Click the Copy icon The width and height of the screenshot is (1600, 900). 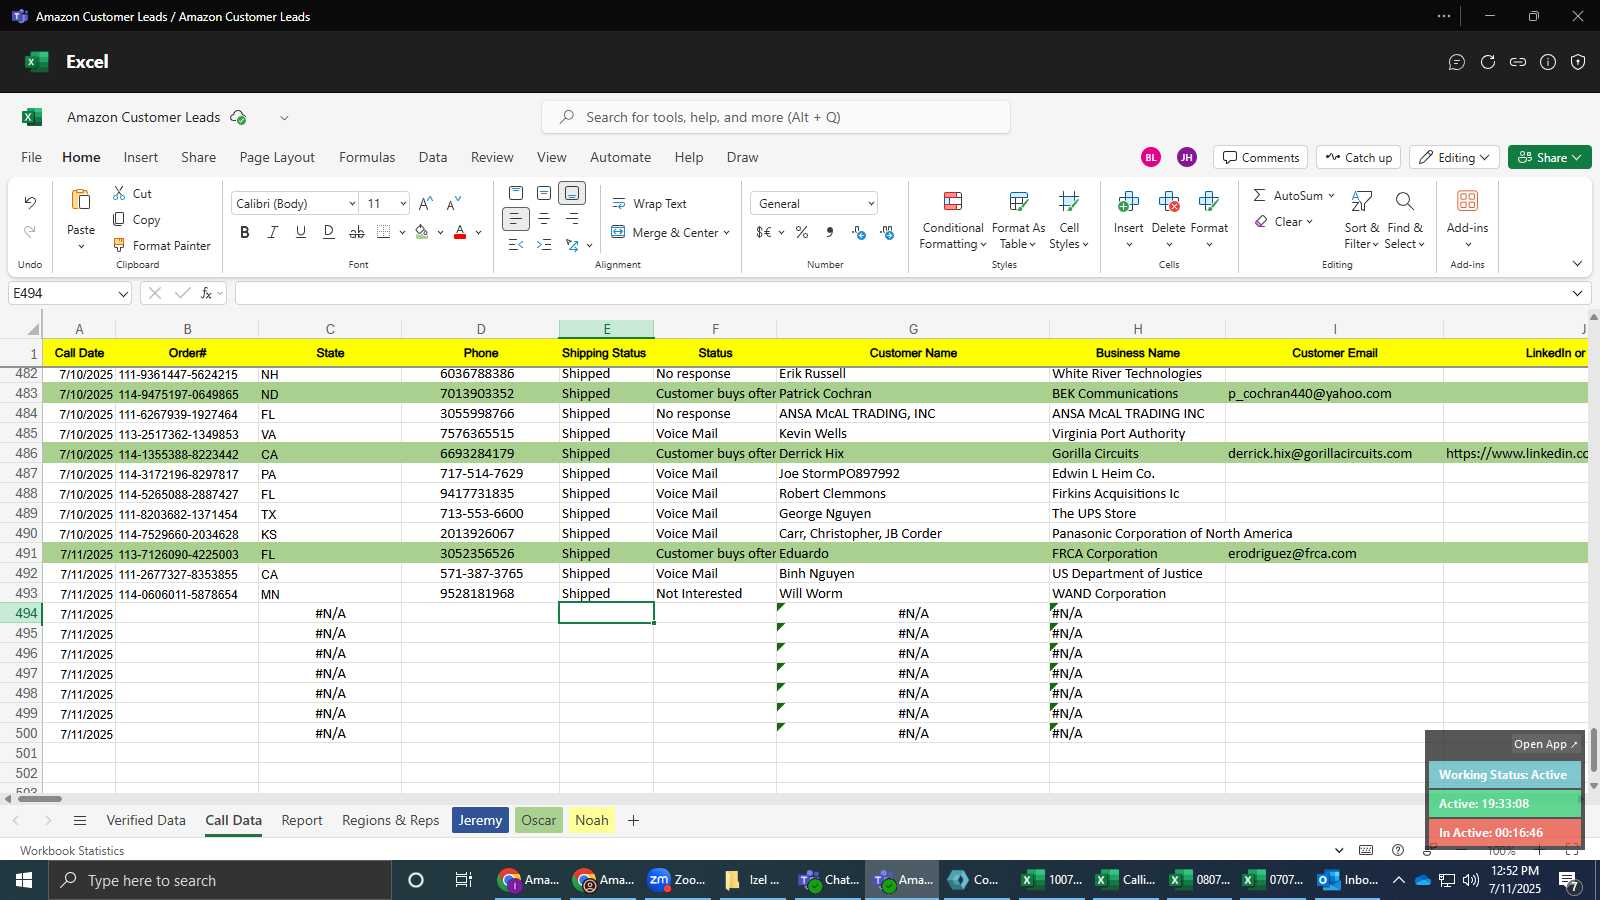(119, 219)
